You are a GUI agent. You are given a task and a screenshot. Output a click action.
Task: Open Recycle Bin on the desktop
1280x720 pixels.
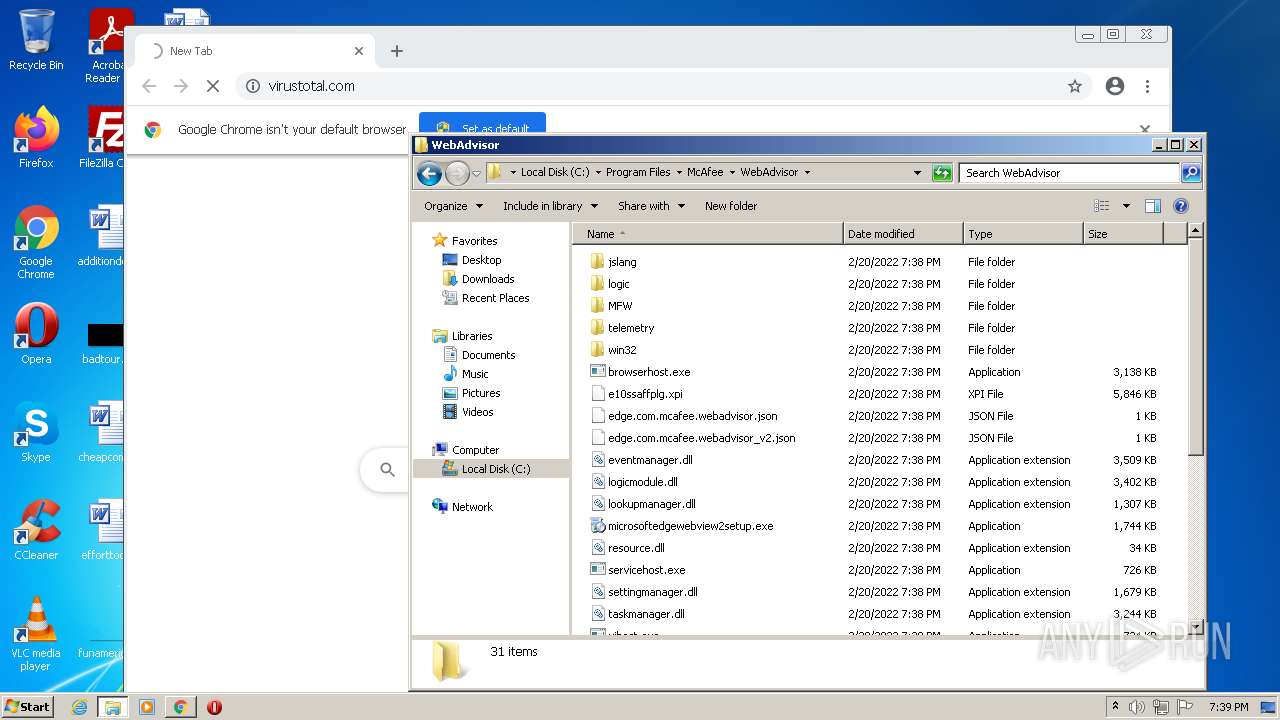36,41
